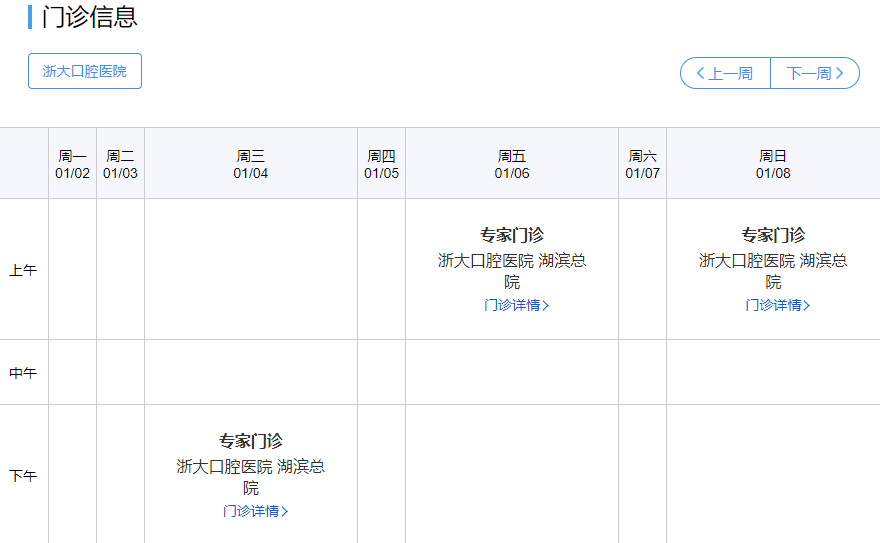The image size is (880, 543).
Task: Select the 周日 01/08 column header
Action: 773,164
